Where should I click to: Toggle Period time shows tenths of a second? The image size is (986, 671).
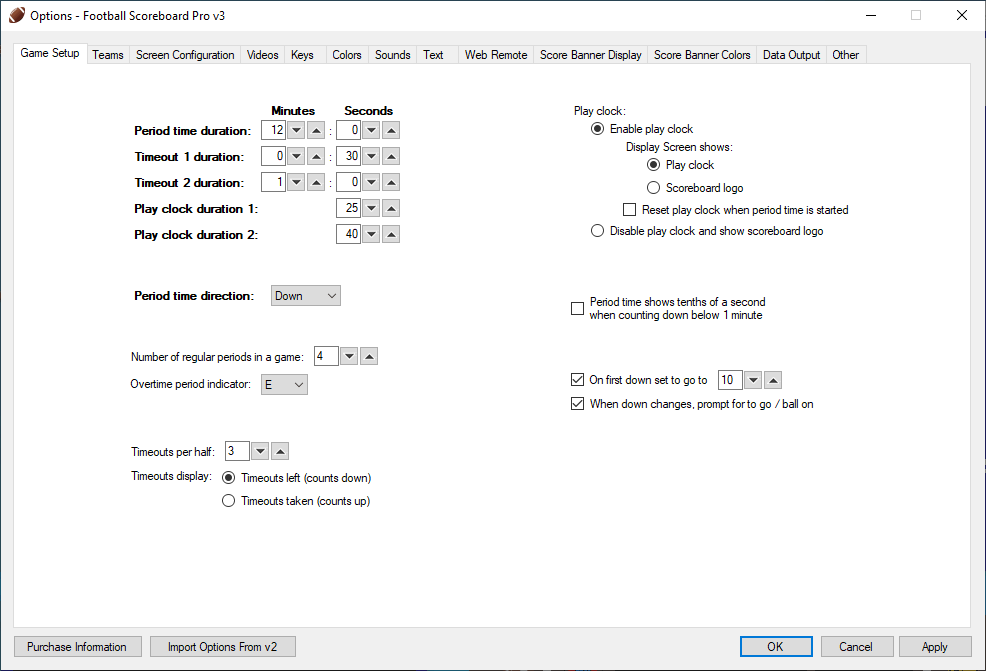tap(577, 308)
